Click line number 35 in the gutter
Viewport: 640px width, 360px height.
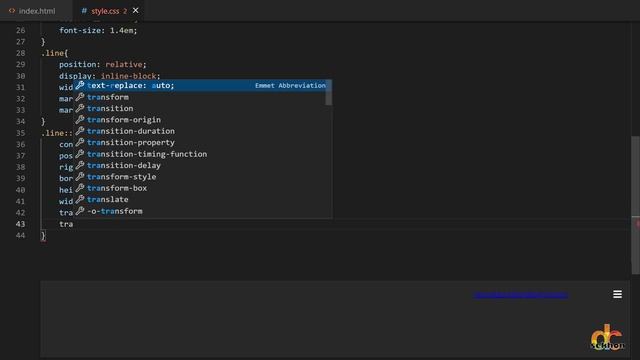tap(20, 133)
